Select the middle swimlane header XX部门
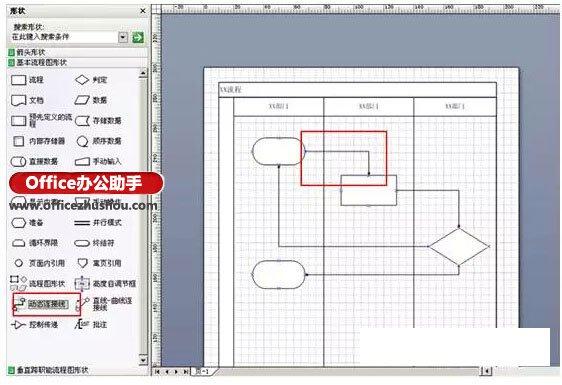The width and height of the screenshot is (562, 385). tap(368, 106)
